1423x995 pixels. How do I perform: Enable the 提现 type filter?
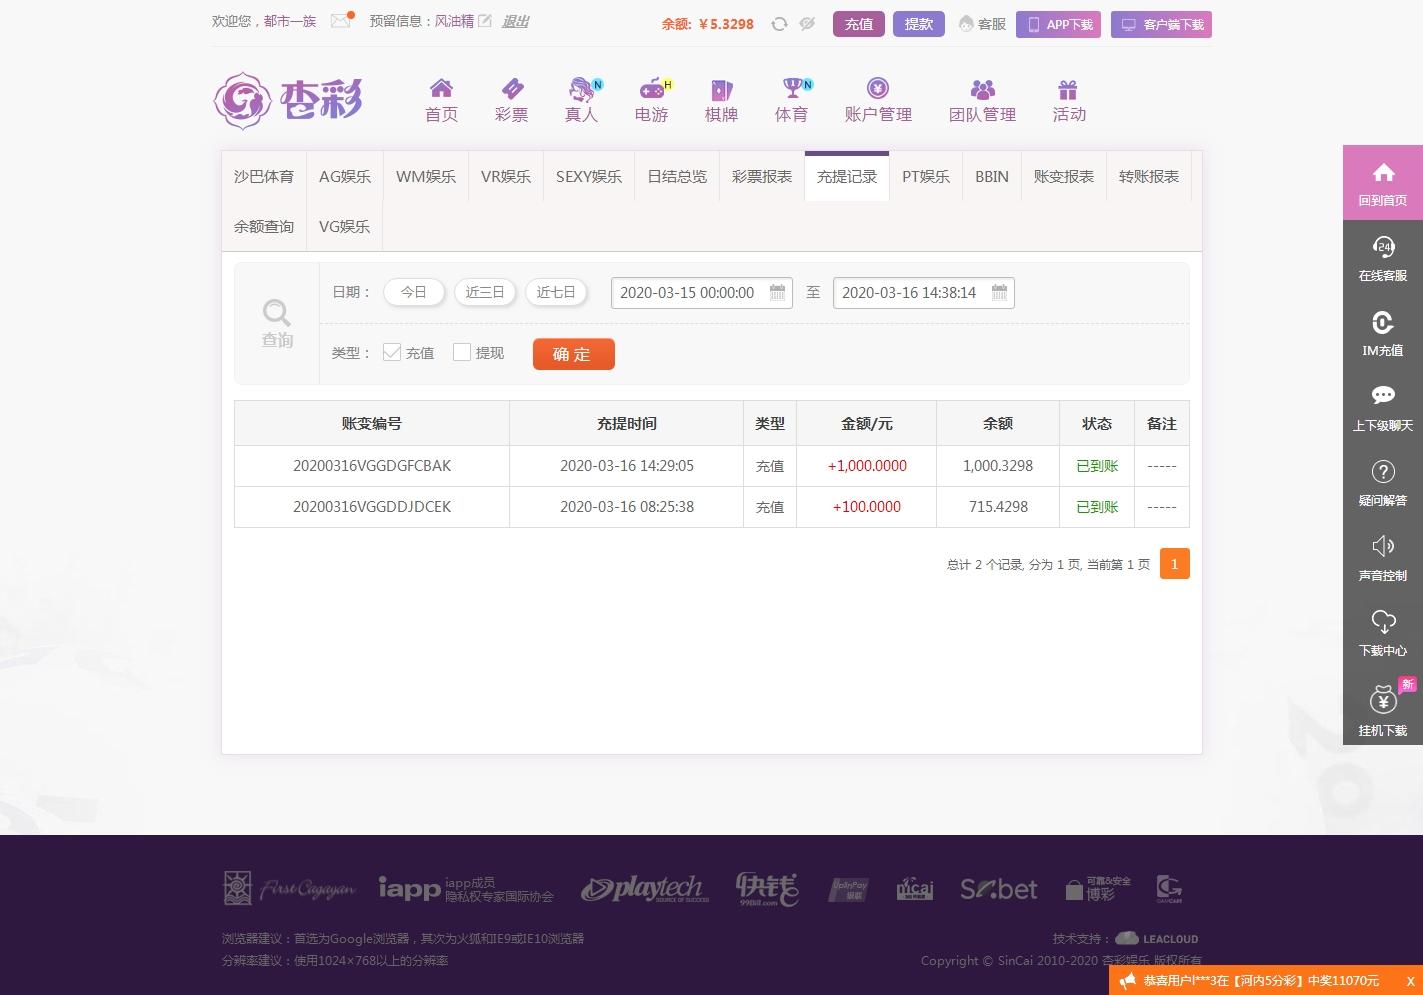pyautogui.click(x=461, y=352)
